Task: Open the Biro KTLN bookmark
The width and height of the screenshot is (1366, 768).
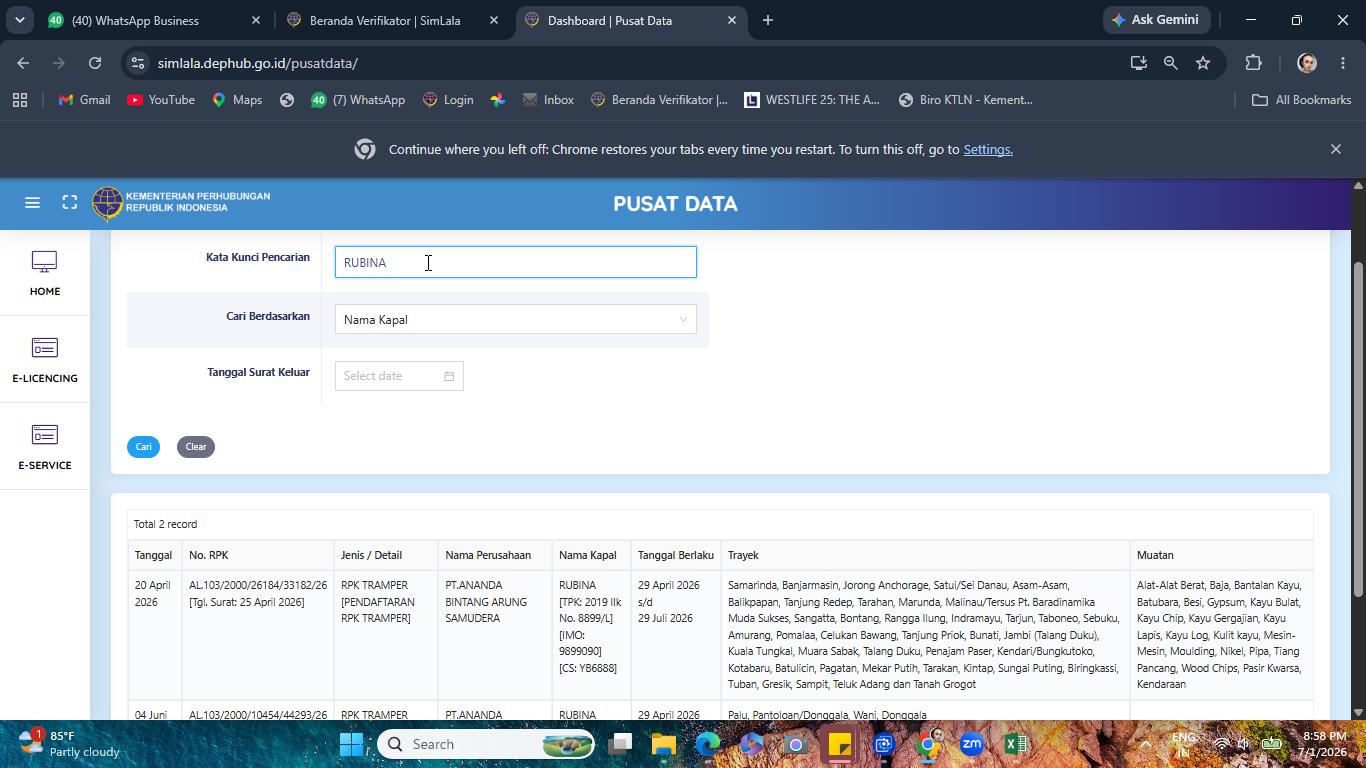Action: click(x=966, y=100)
